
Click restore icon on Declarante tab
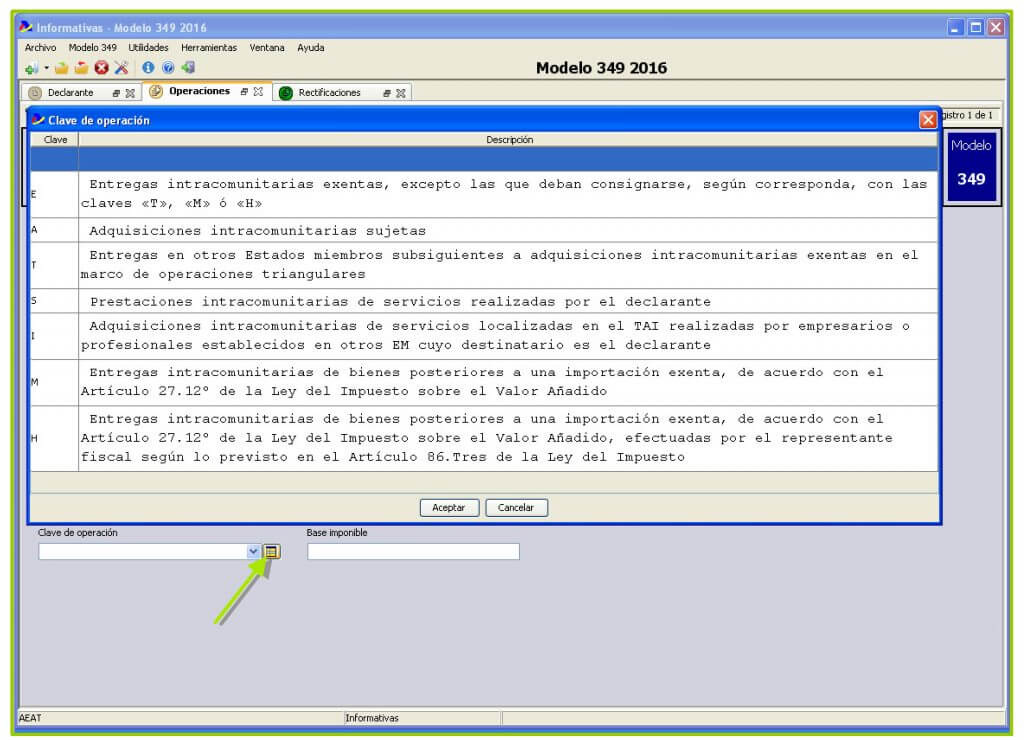click(x=116, y=93)
